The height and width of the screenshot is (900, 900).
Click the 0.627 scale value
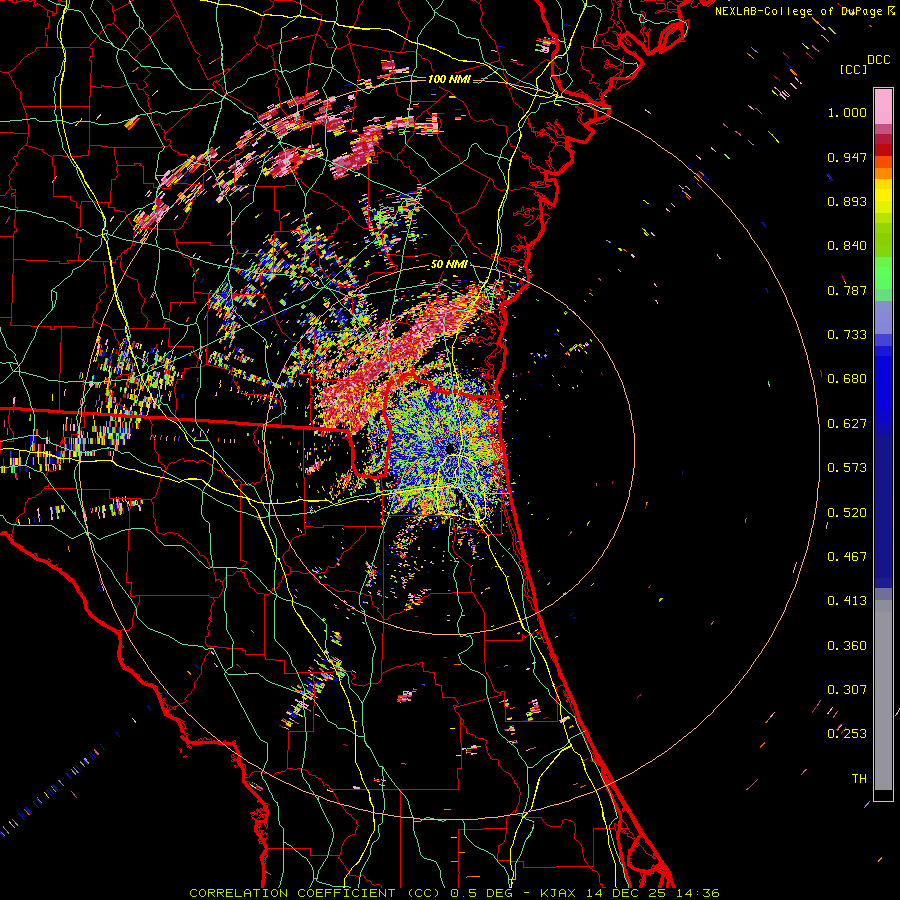847,424
